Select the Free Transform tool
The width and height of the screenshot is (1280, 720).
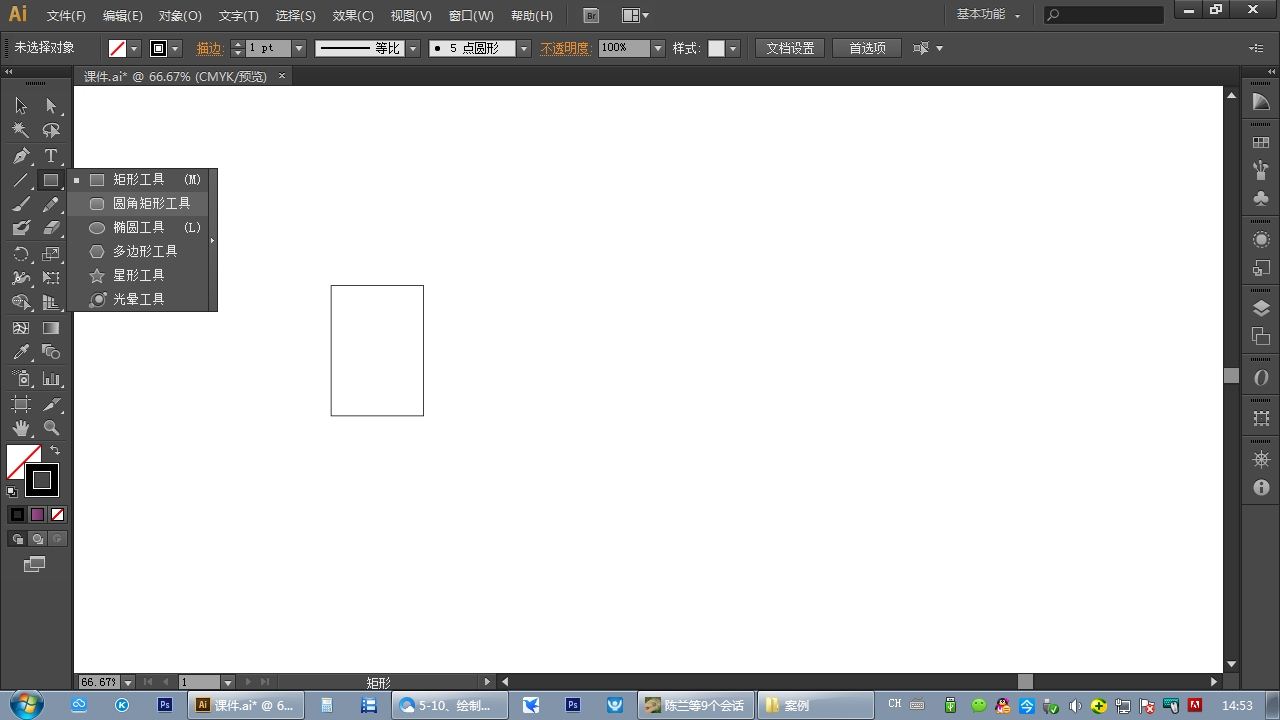51,278
